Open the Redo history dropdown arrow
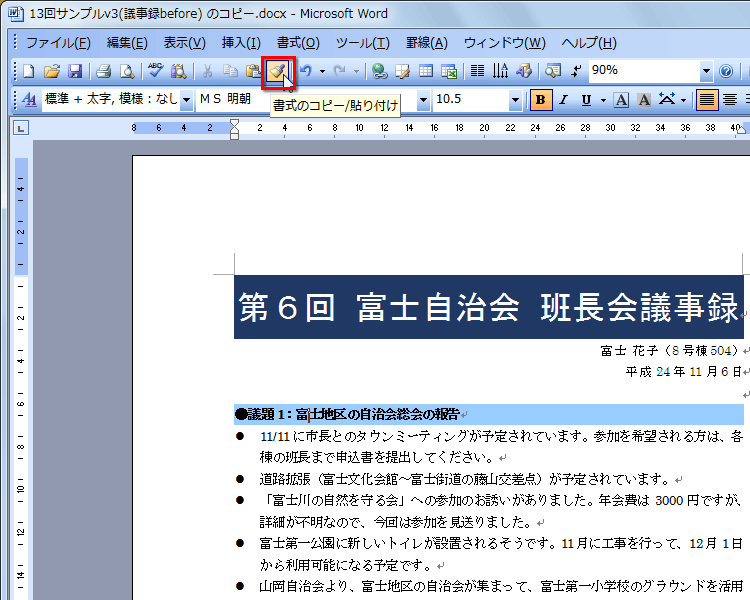 [356, 72]
